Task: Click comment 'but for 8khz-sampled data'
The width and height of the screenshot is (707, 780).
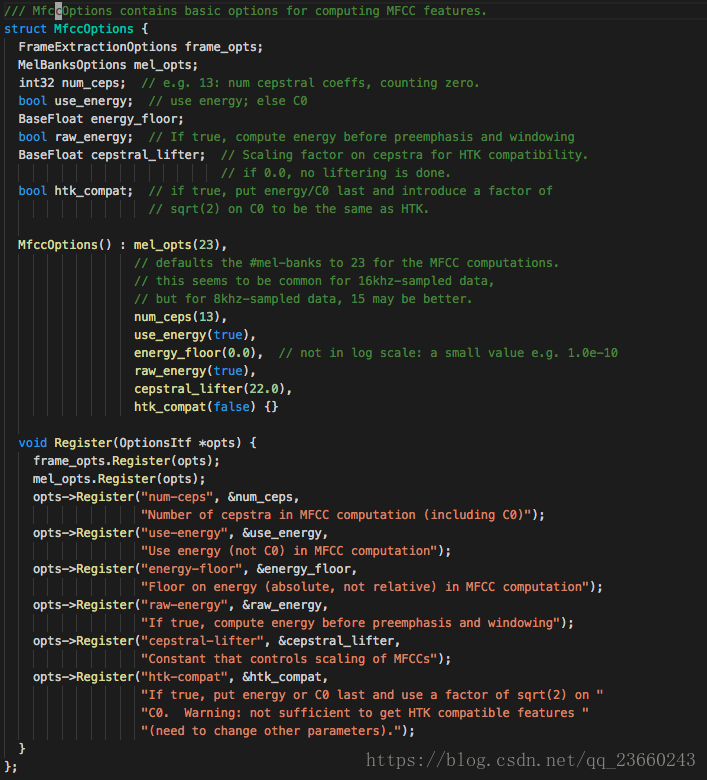Action: pos(249,299)
